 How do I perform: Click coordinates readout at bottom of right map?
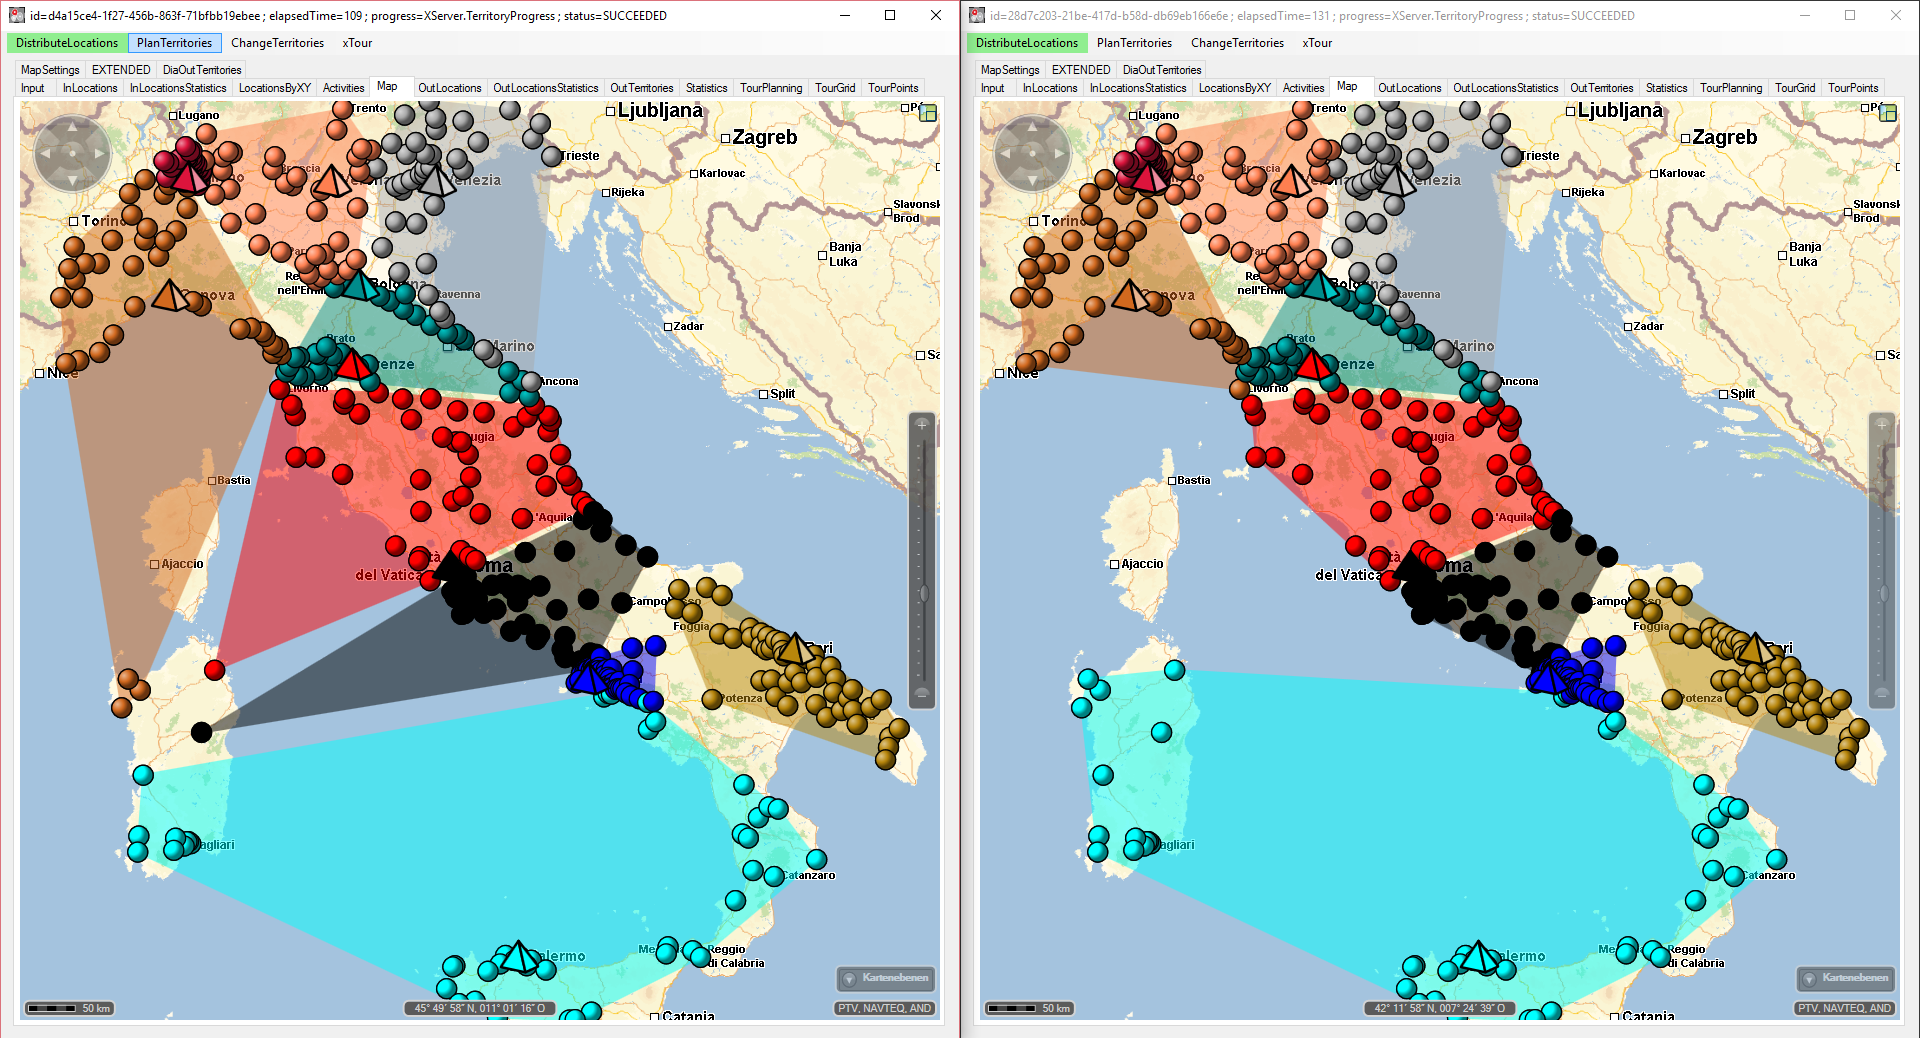1439,1008
